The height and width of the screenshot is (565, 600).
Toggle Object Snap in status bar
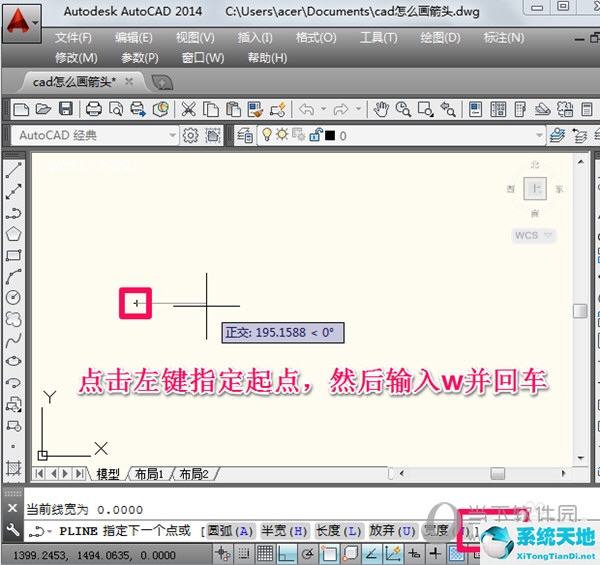(329, 554)
